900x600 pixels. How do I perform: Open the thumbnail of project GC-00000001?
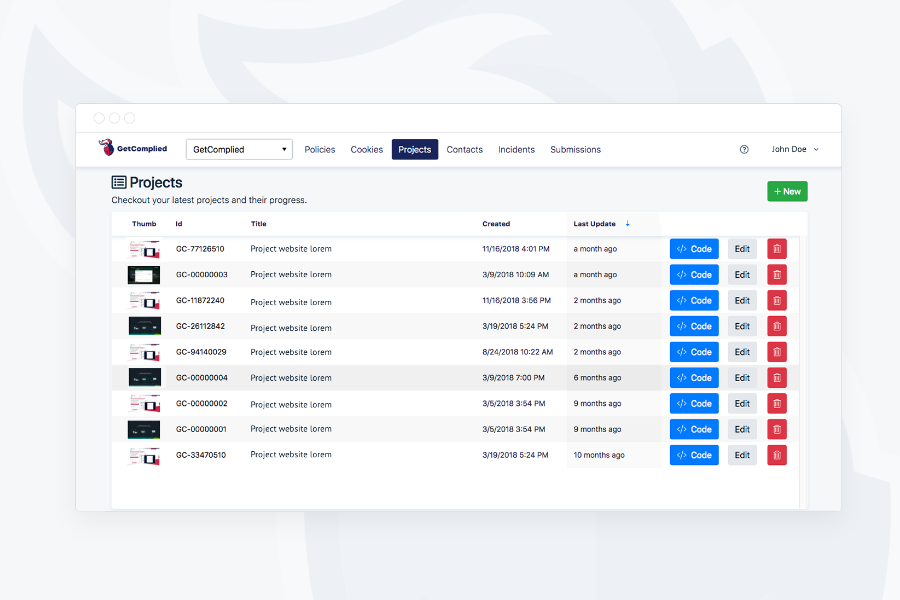[x=144, y=428]
